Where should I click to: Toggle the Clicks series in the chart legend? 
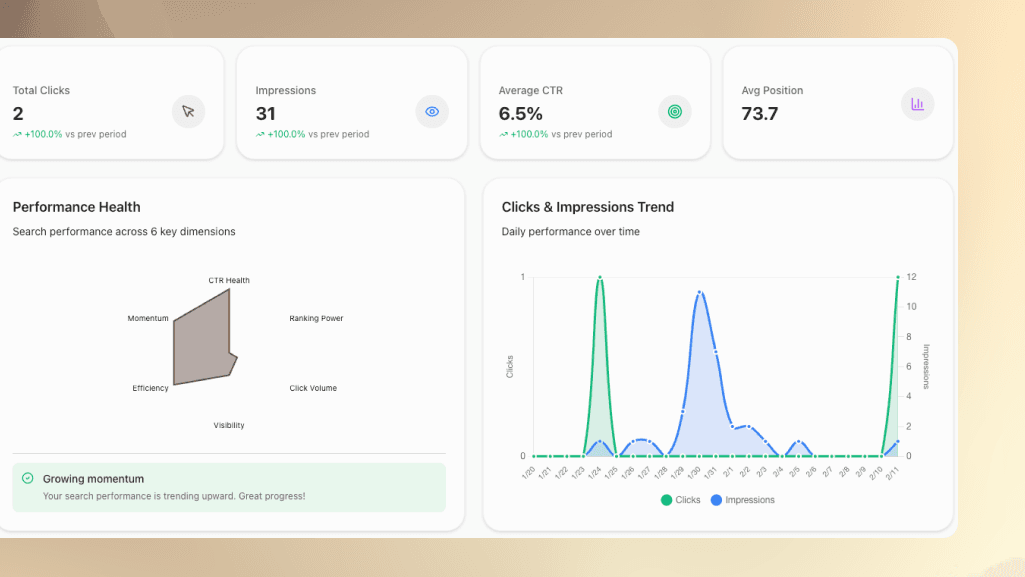tap(681, 500)
